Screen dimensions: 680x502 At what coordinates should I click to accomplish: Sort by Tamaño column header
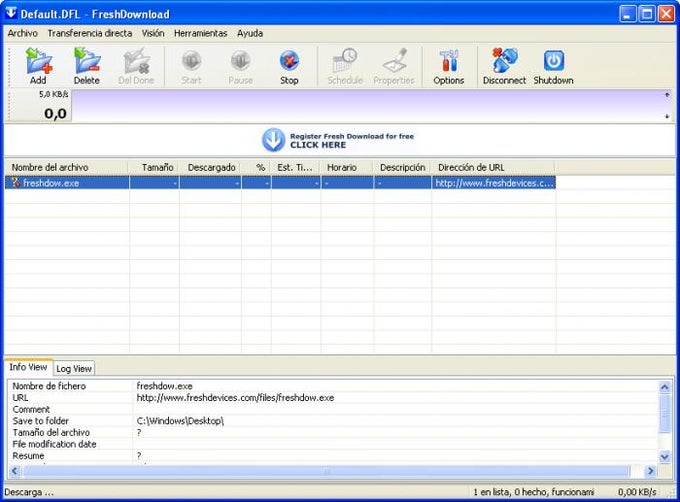154,167
